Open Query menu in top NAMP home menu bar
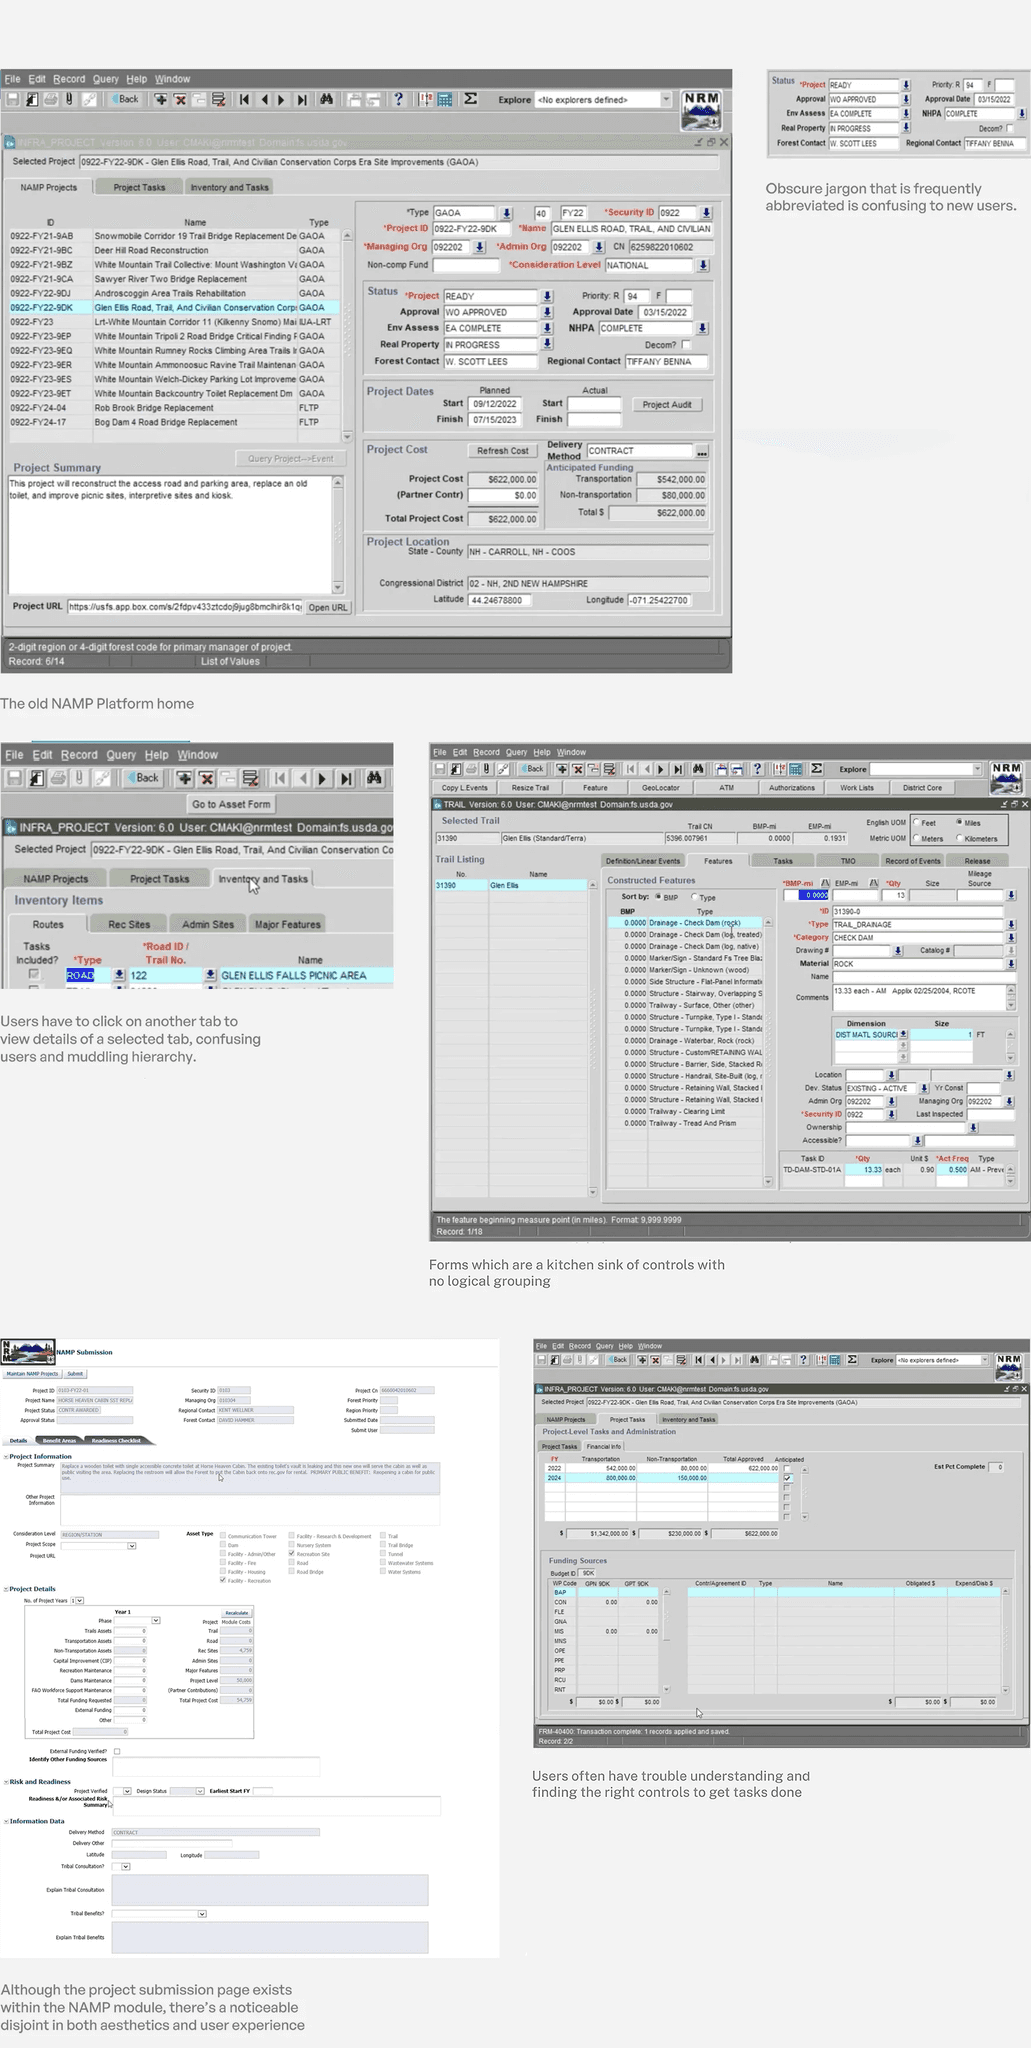The height and width of the screenshot is (2048, 1031). click(x=106, y=79)
